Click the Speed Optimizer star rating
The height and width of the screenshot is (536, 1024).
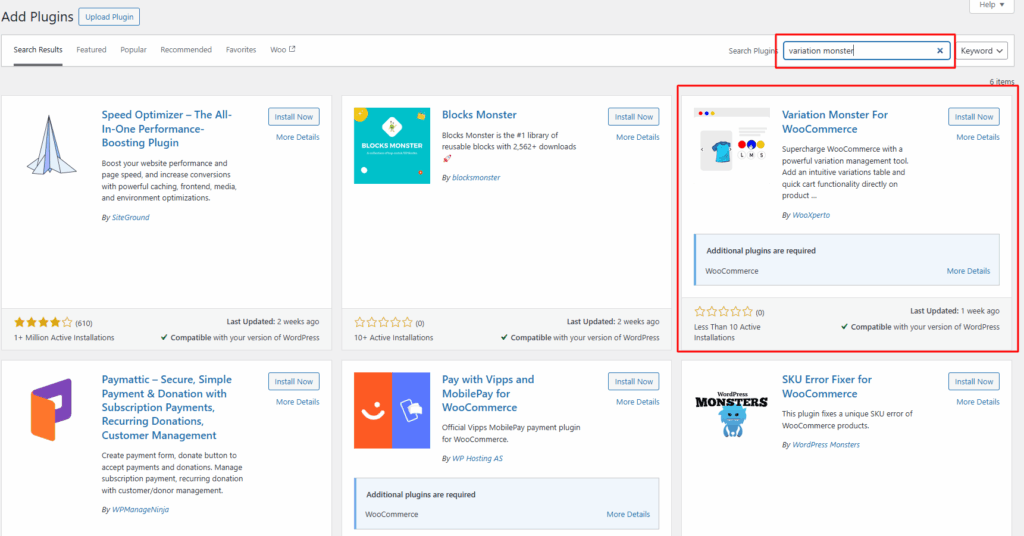click(x=43, y=323)
